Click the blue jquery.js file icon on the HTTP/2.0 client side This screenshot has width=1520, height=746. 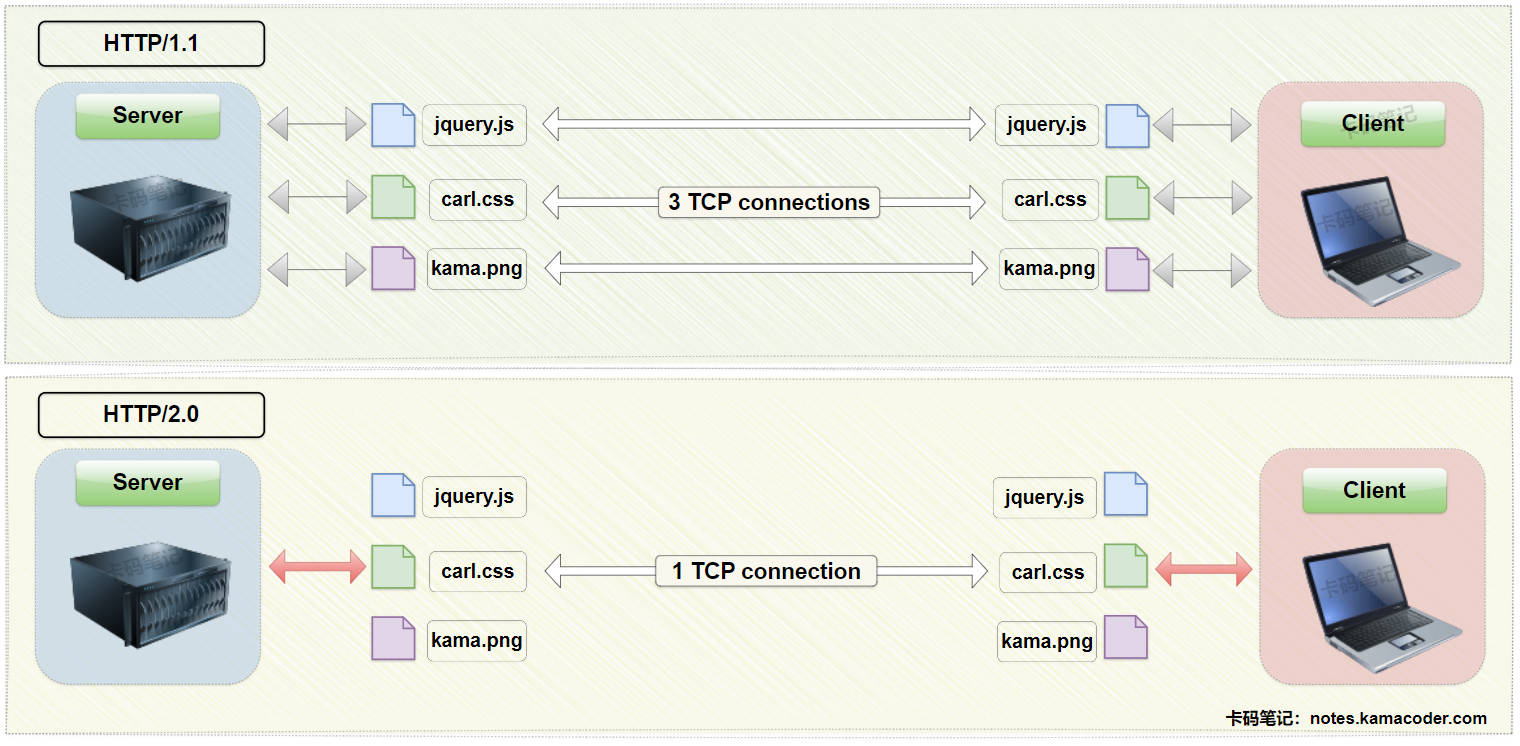click(1125, 494)
